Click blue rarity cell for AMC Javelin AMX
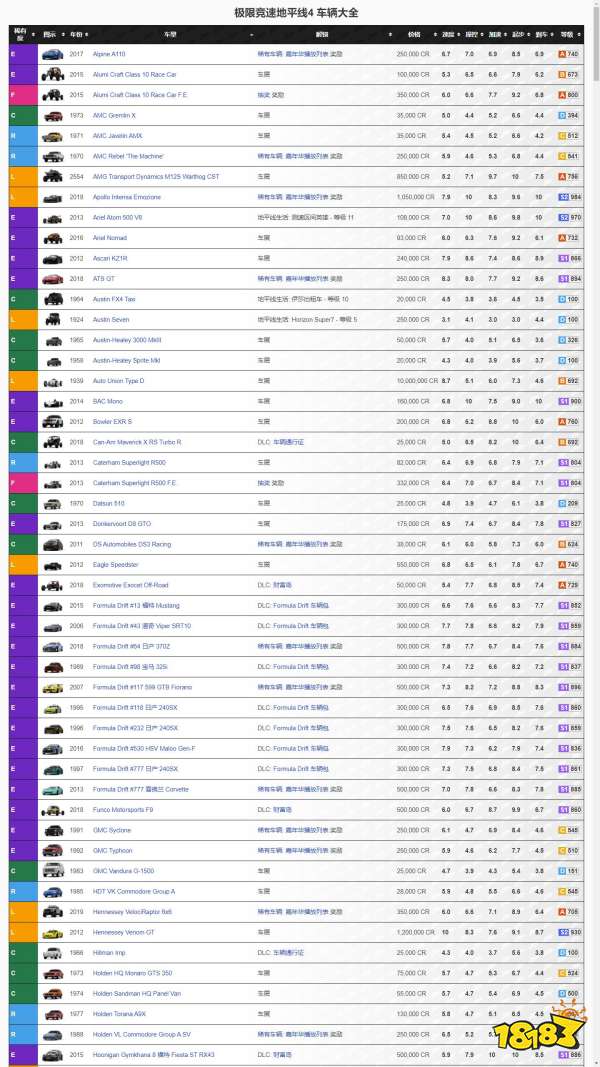This screenshot has width=600, height=1067. coord(23,136)
